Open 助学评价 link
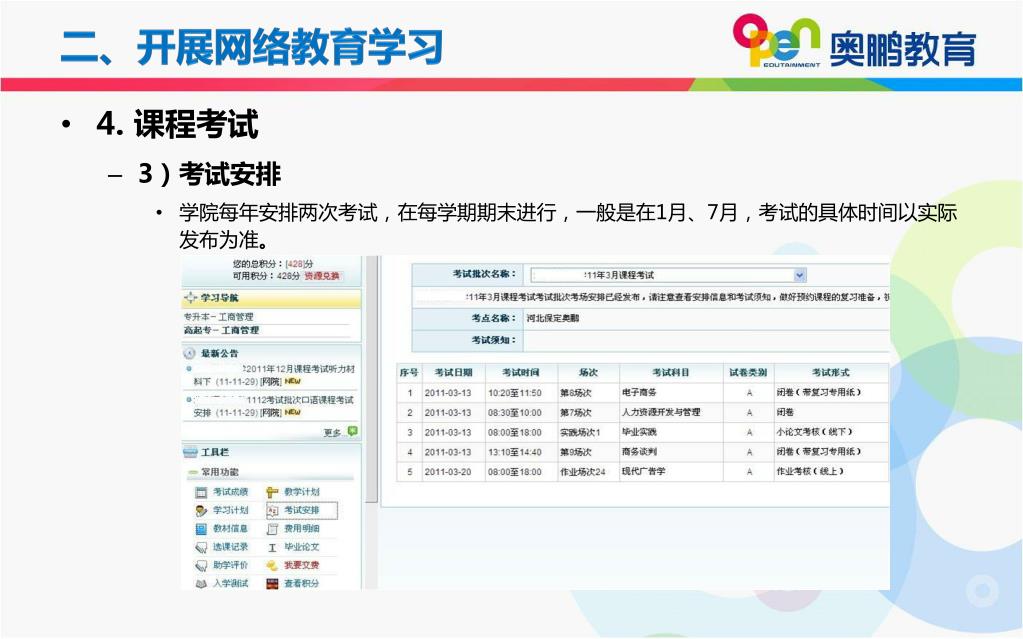This screenshot has height=639, width=1023. 230,565
